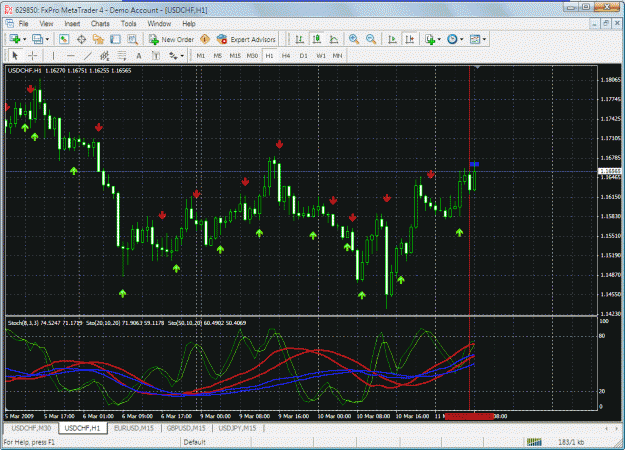Expand the Periods dropdown arrow
Viewport: 625px width, 450px height.
tap(462, 39)
